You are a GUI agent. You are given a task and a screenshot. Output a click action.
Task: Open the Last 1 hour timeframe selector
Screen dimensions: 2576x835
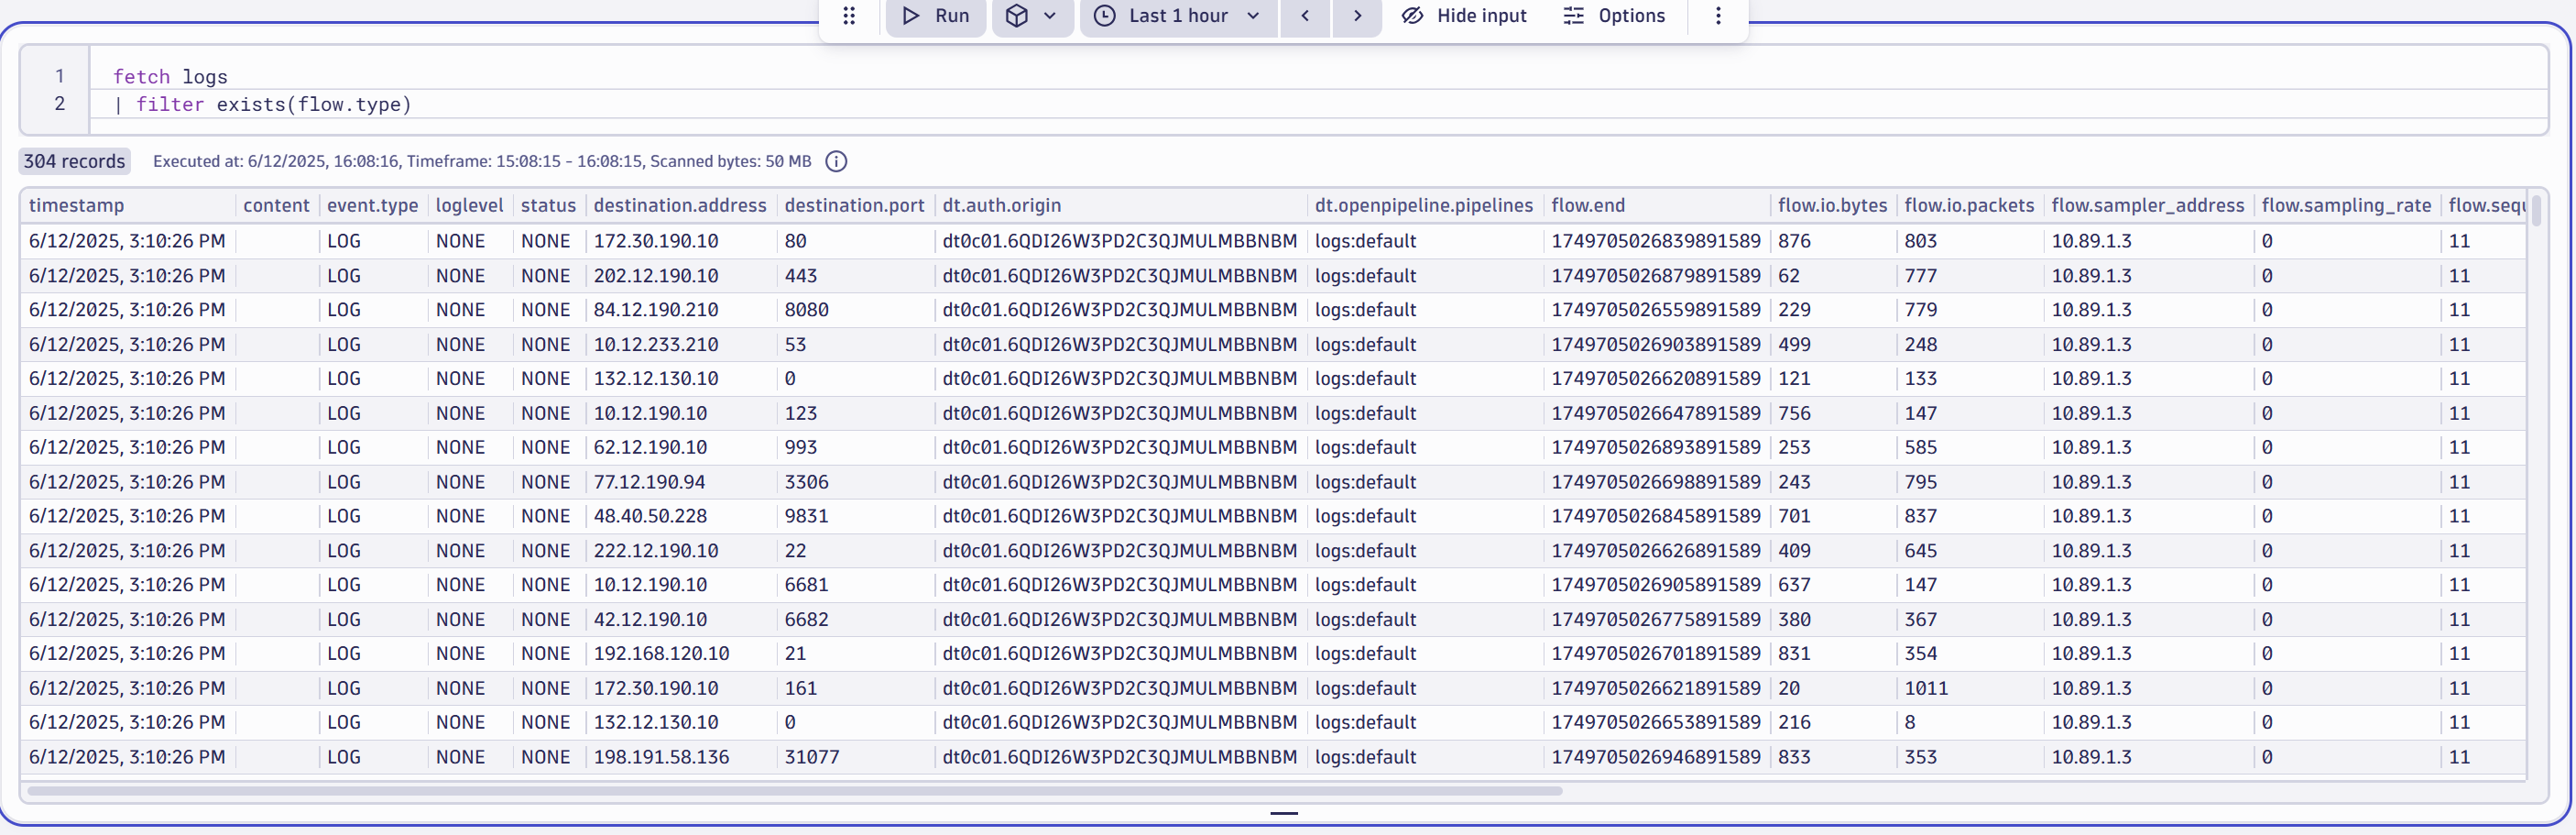click(x=1178, y=16)
